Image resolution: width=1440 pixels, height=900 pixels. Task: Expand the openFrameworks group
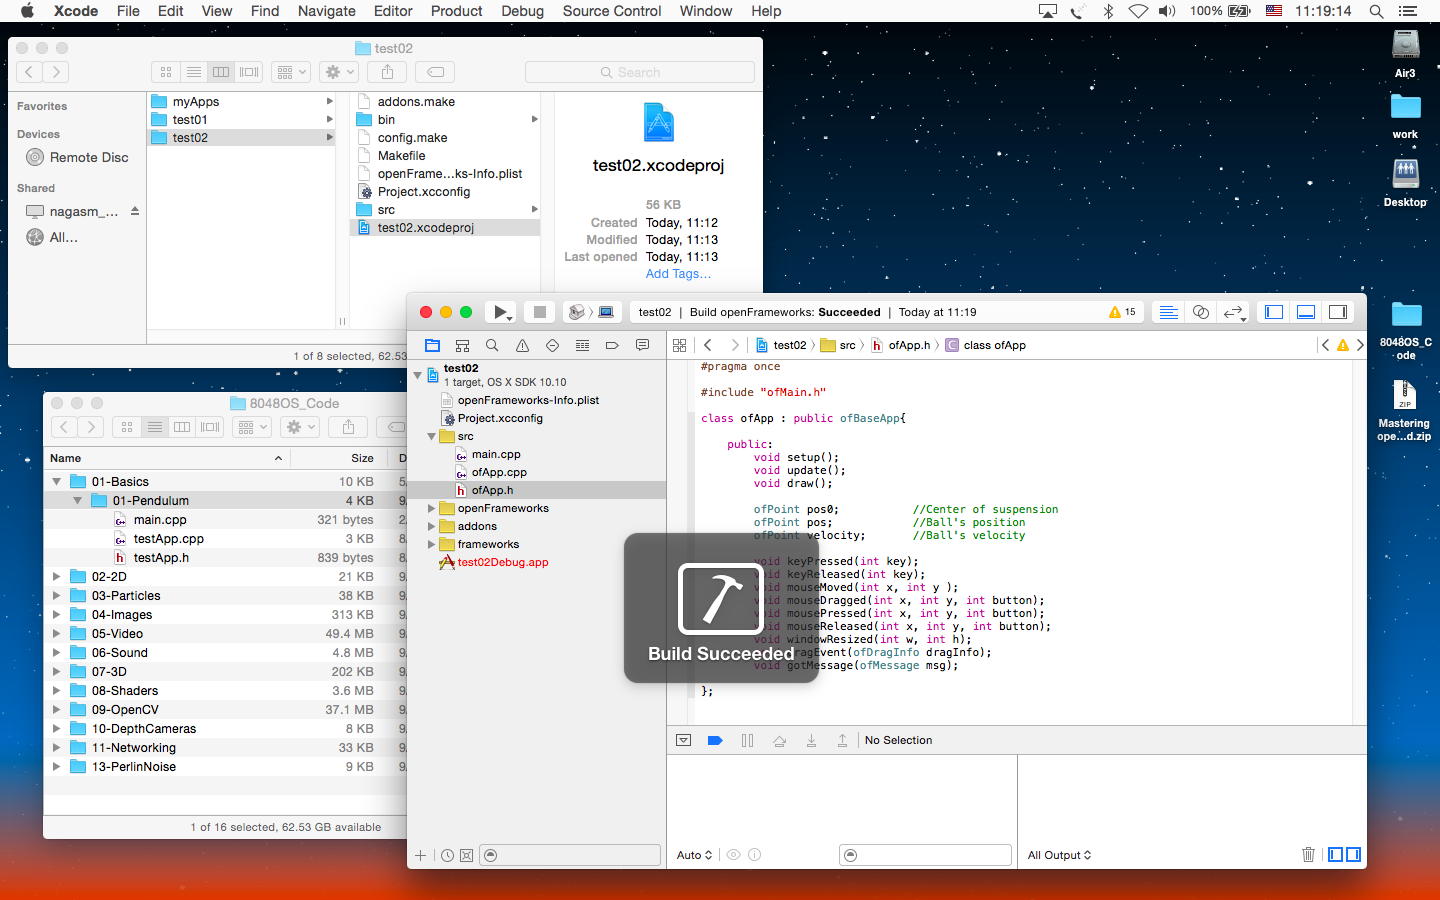pos(432,509)
